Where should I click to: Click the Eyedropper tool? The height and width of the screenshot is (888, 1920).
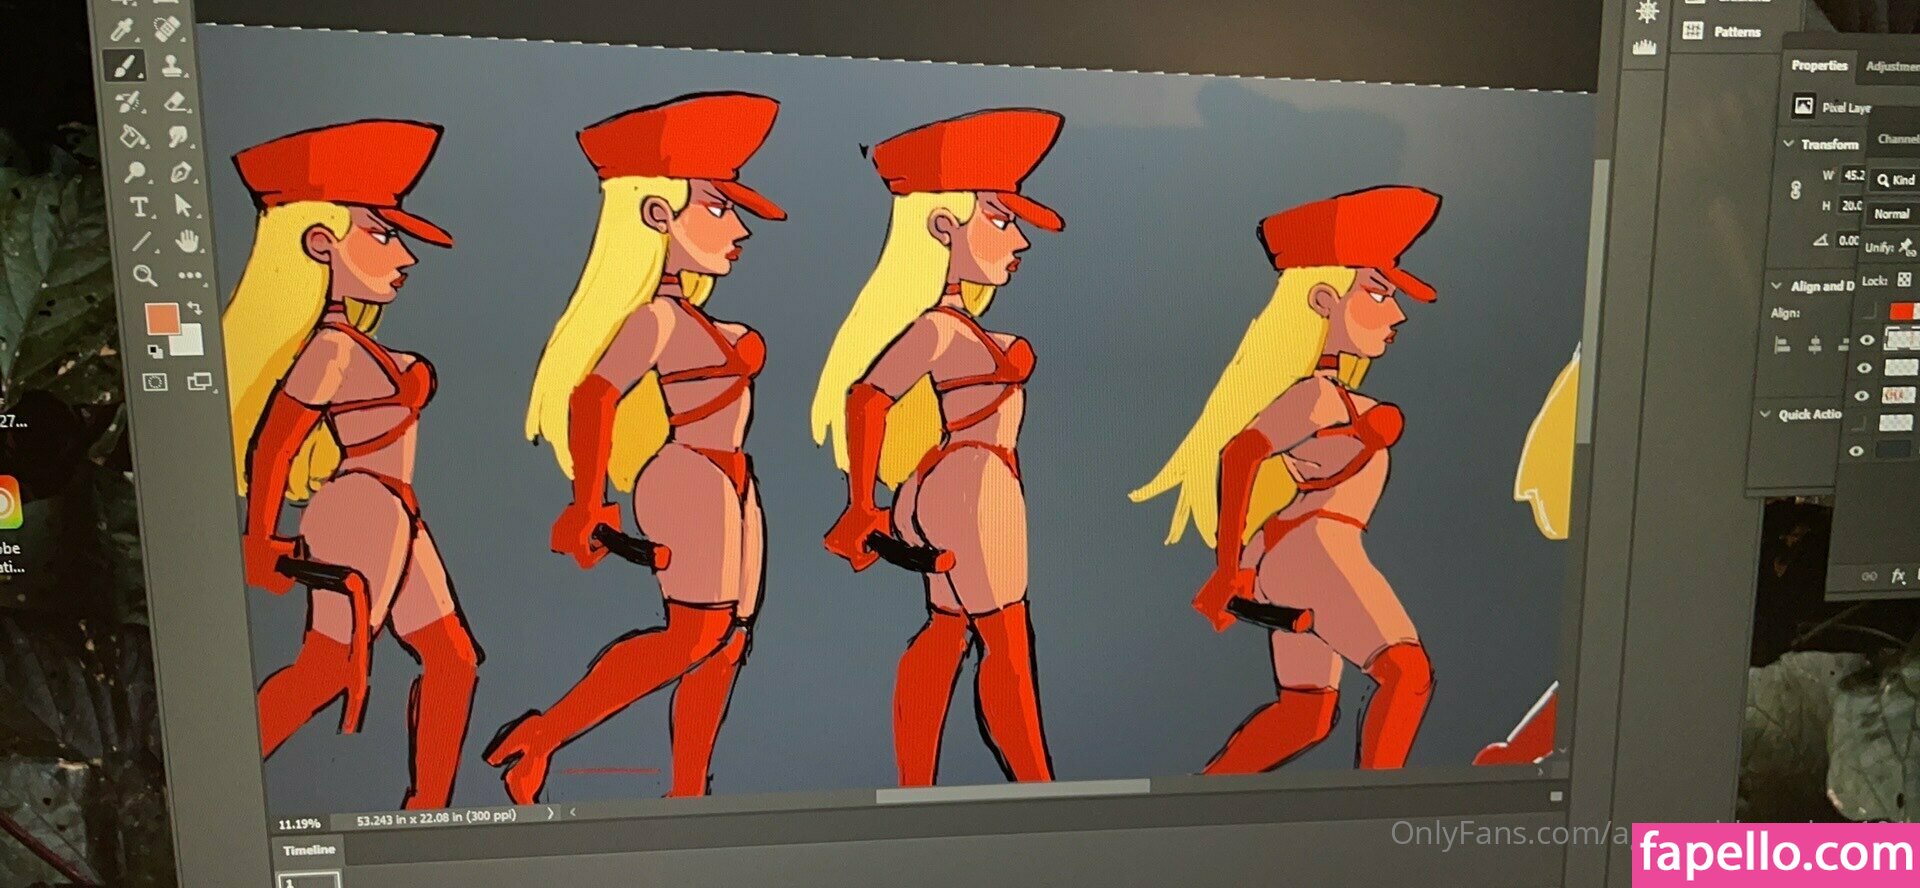click(121, 30)
